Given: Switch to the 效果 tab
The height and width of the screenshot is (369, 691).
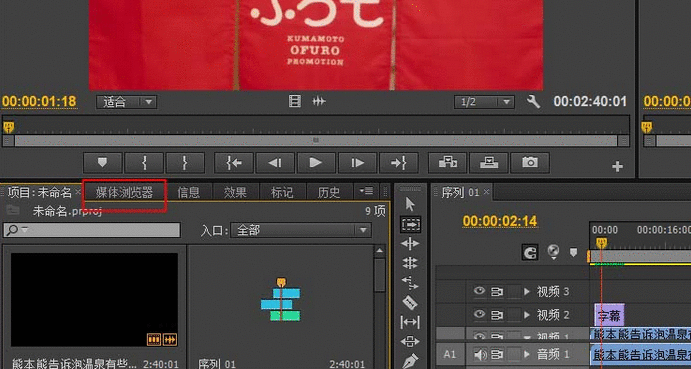Looking at the screenshot, I should [235, 192].
